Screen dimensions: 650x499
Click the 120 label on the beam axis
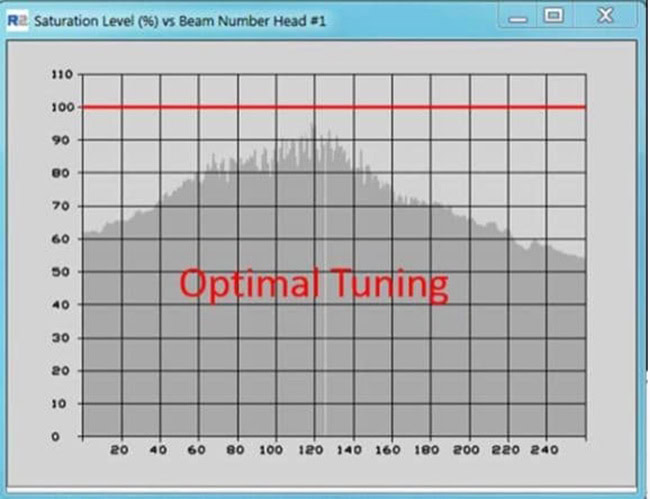point(312,451)
